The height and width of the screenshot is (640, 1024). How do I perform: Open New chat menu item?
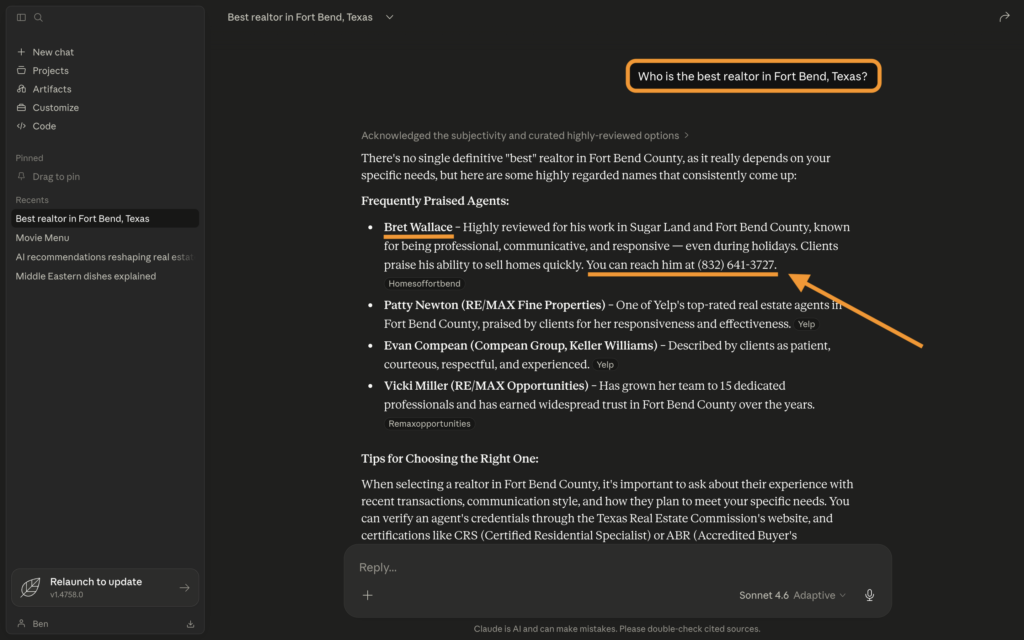(x=53, y=52)
